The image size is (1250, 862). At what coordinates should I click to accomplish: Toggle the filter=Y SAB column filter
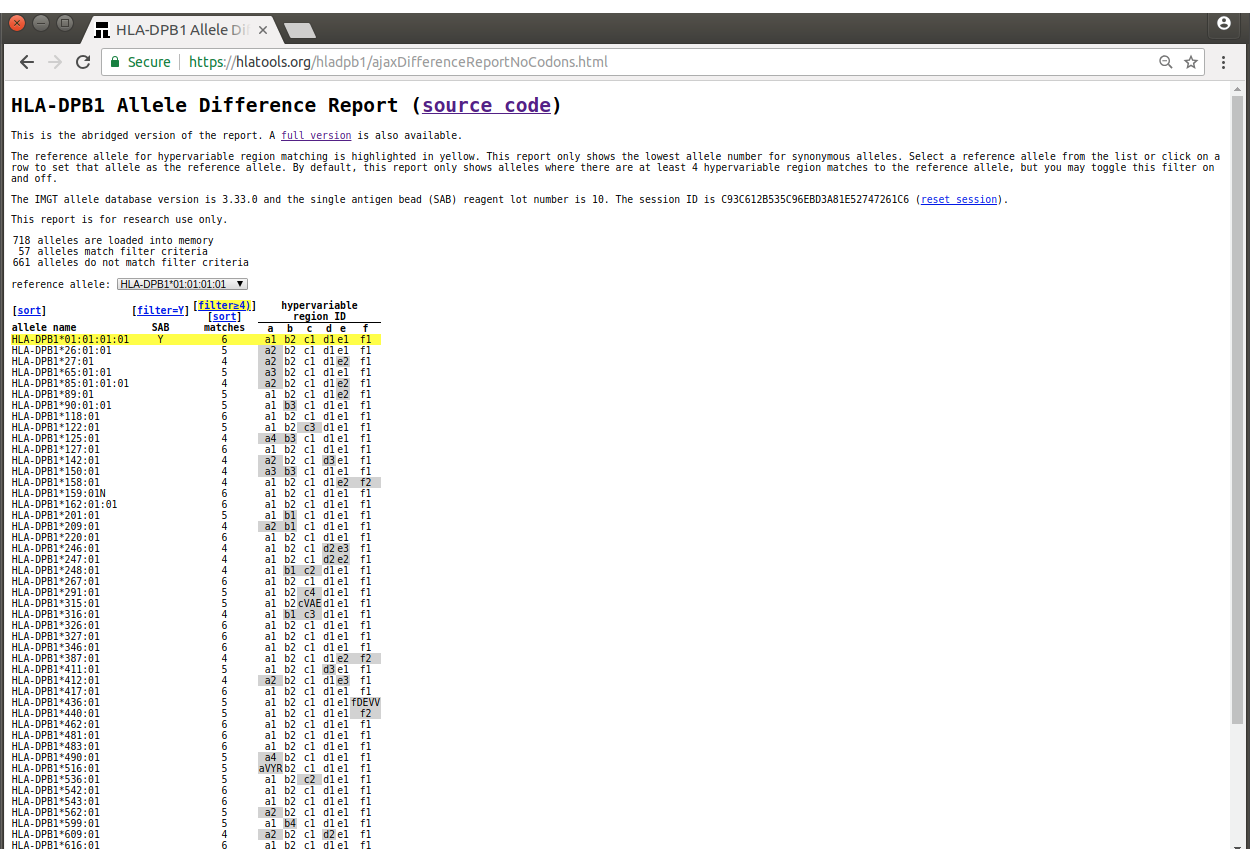point(160,310)
